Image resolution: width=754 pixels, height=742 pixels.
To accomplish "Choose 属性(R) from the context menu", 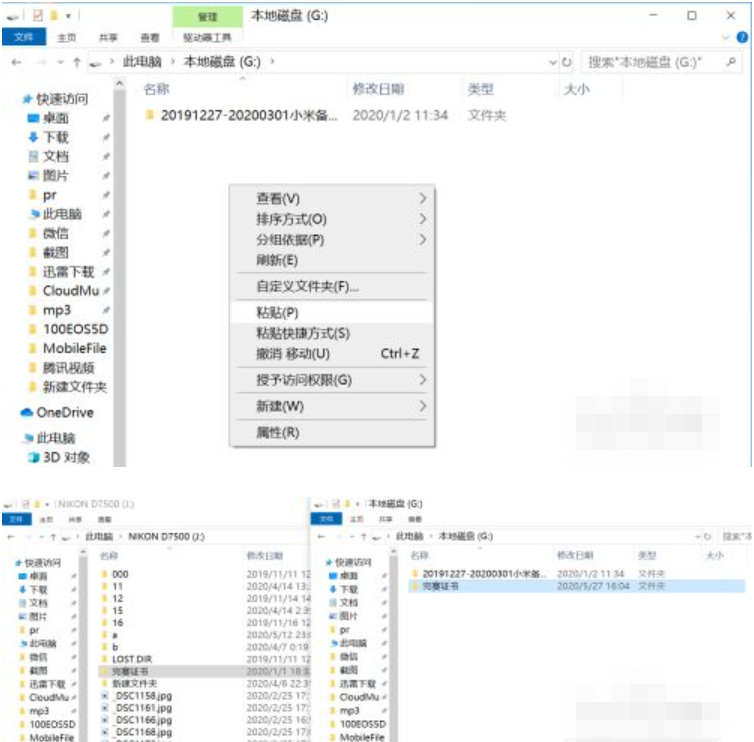I will [x=278, y=432].
